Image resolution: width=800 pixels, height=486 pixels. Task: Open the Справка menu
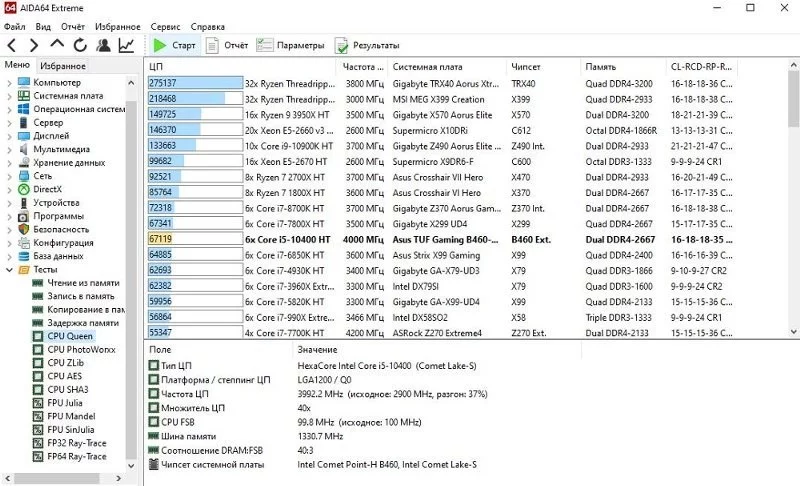(208, 27)
